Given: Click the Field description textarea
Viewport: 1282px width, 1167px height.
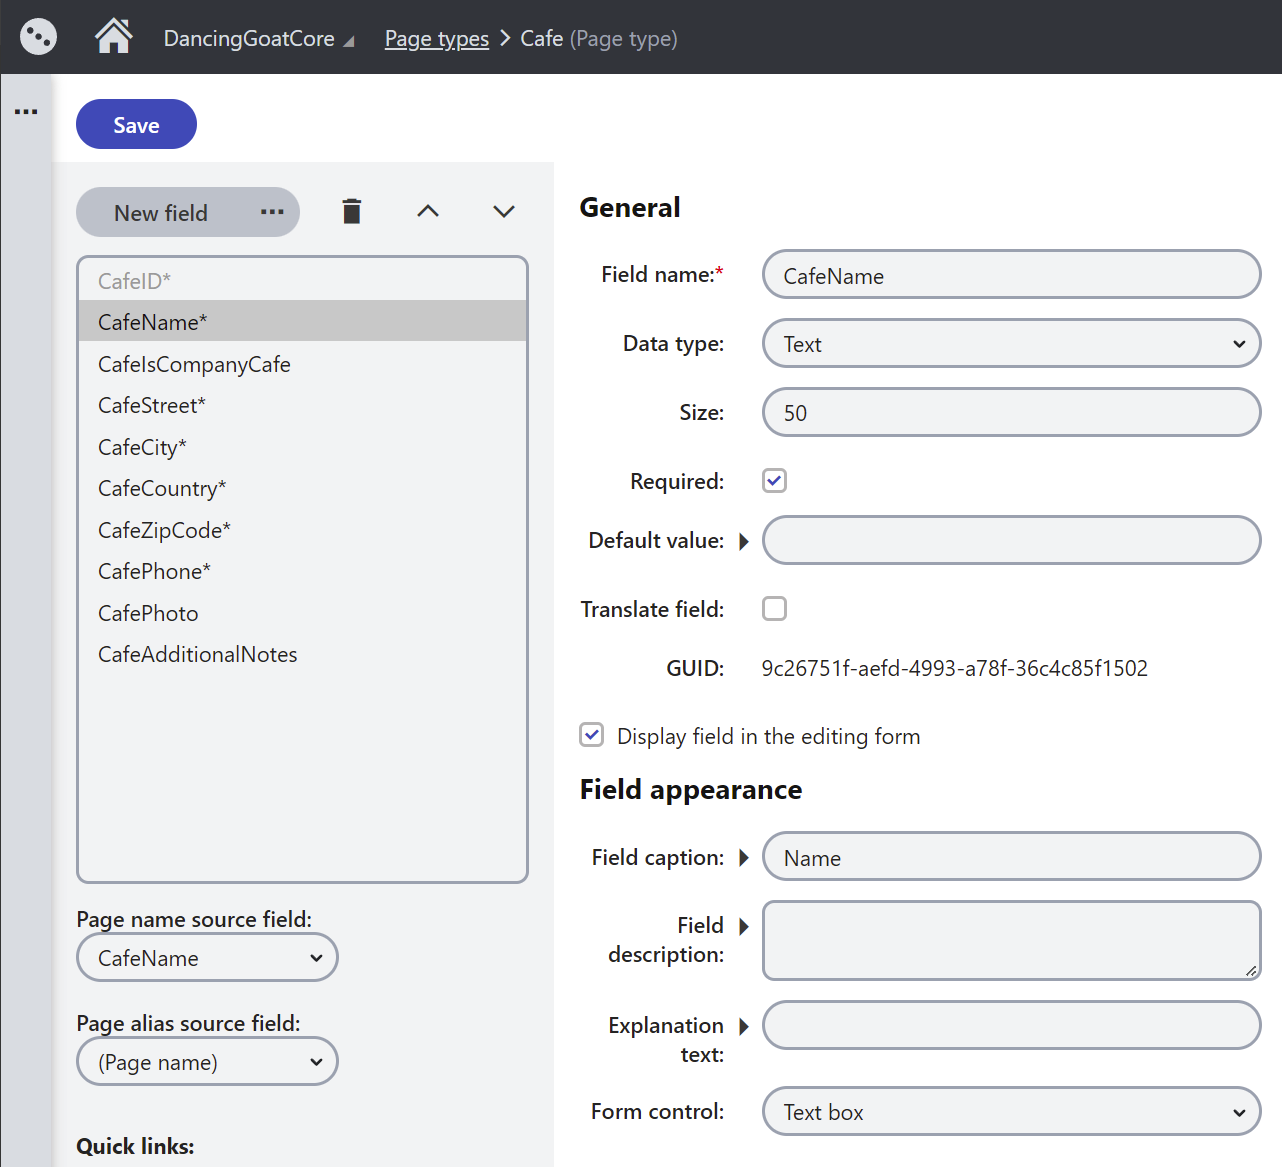Looking at the screenshot, I should pos(1011,941).
